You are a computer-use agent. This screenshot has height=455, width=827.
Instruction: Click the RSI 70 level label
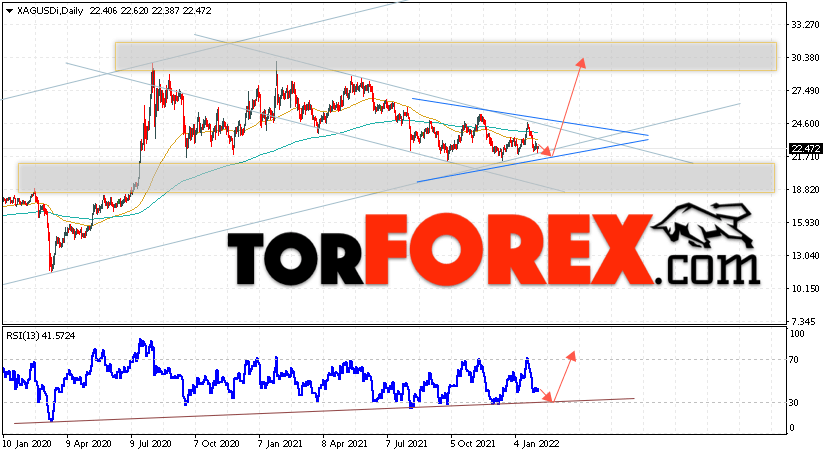click(794, 360)
